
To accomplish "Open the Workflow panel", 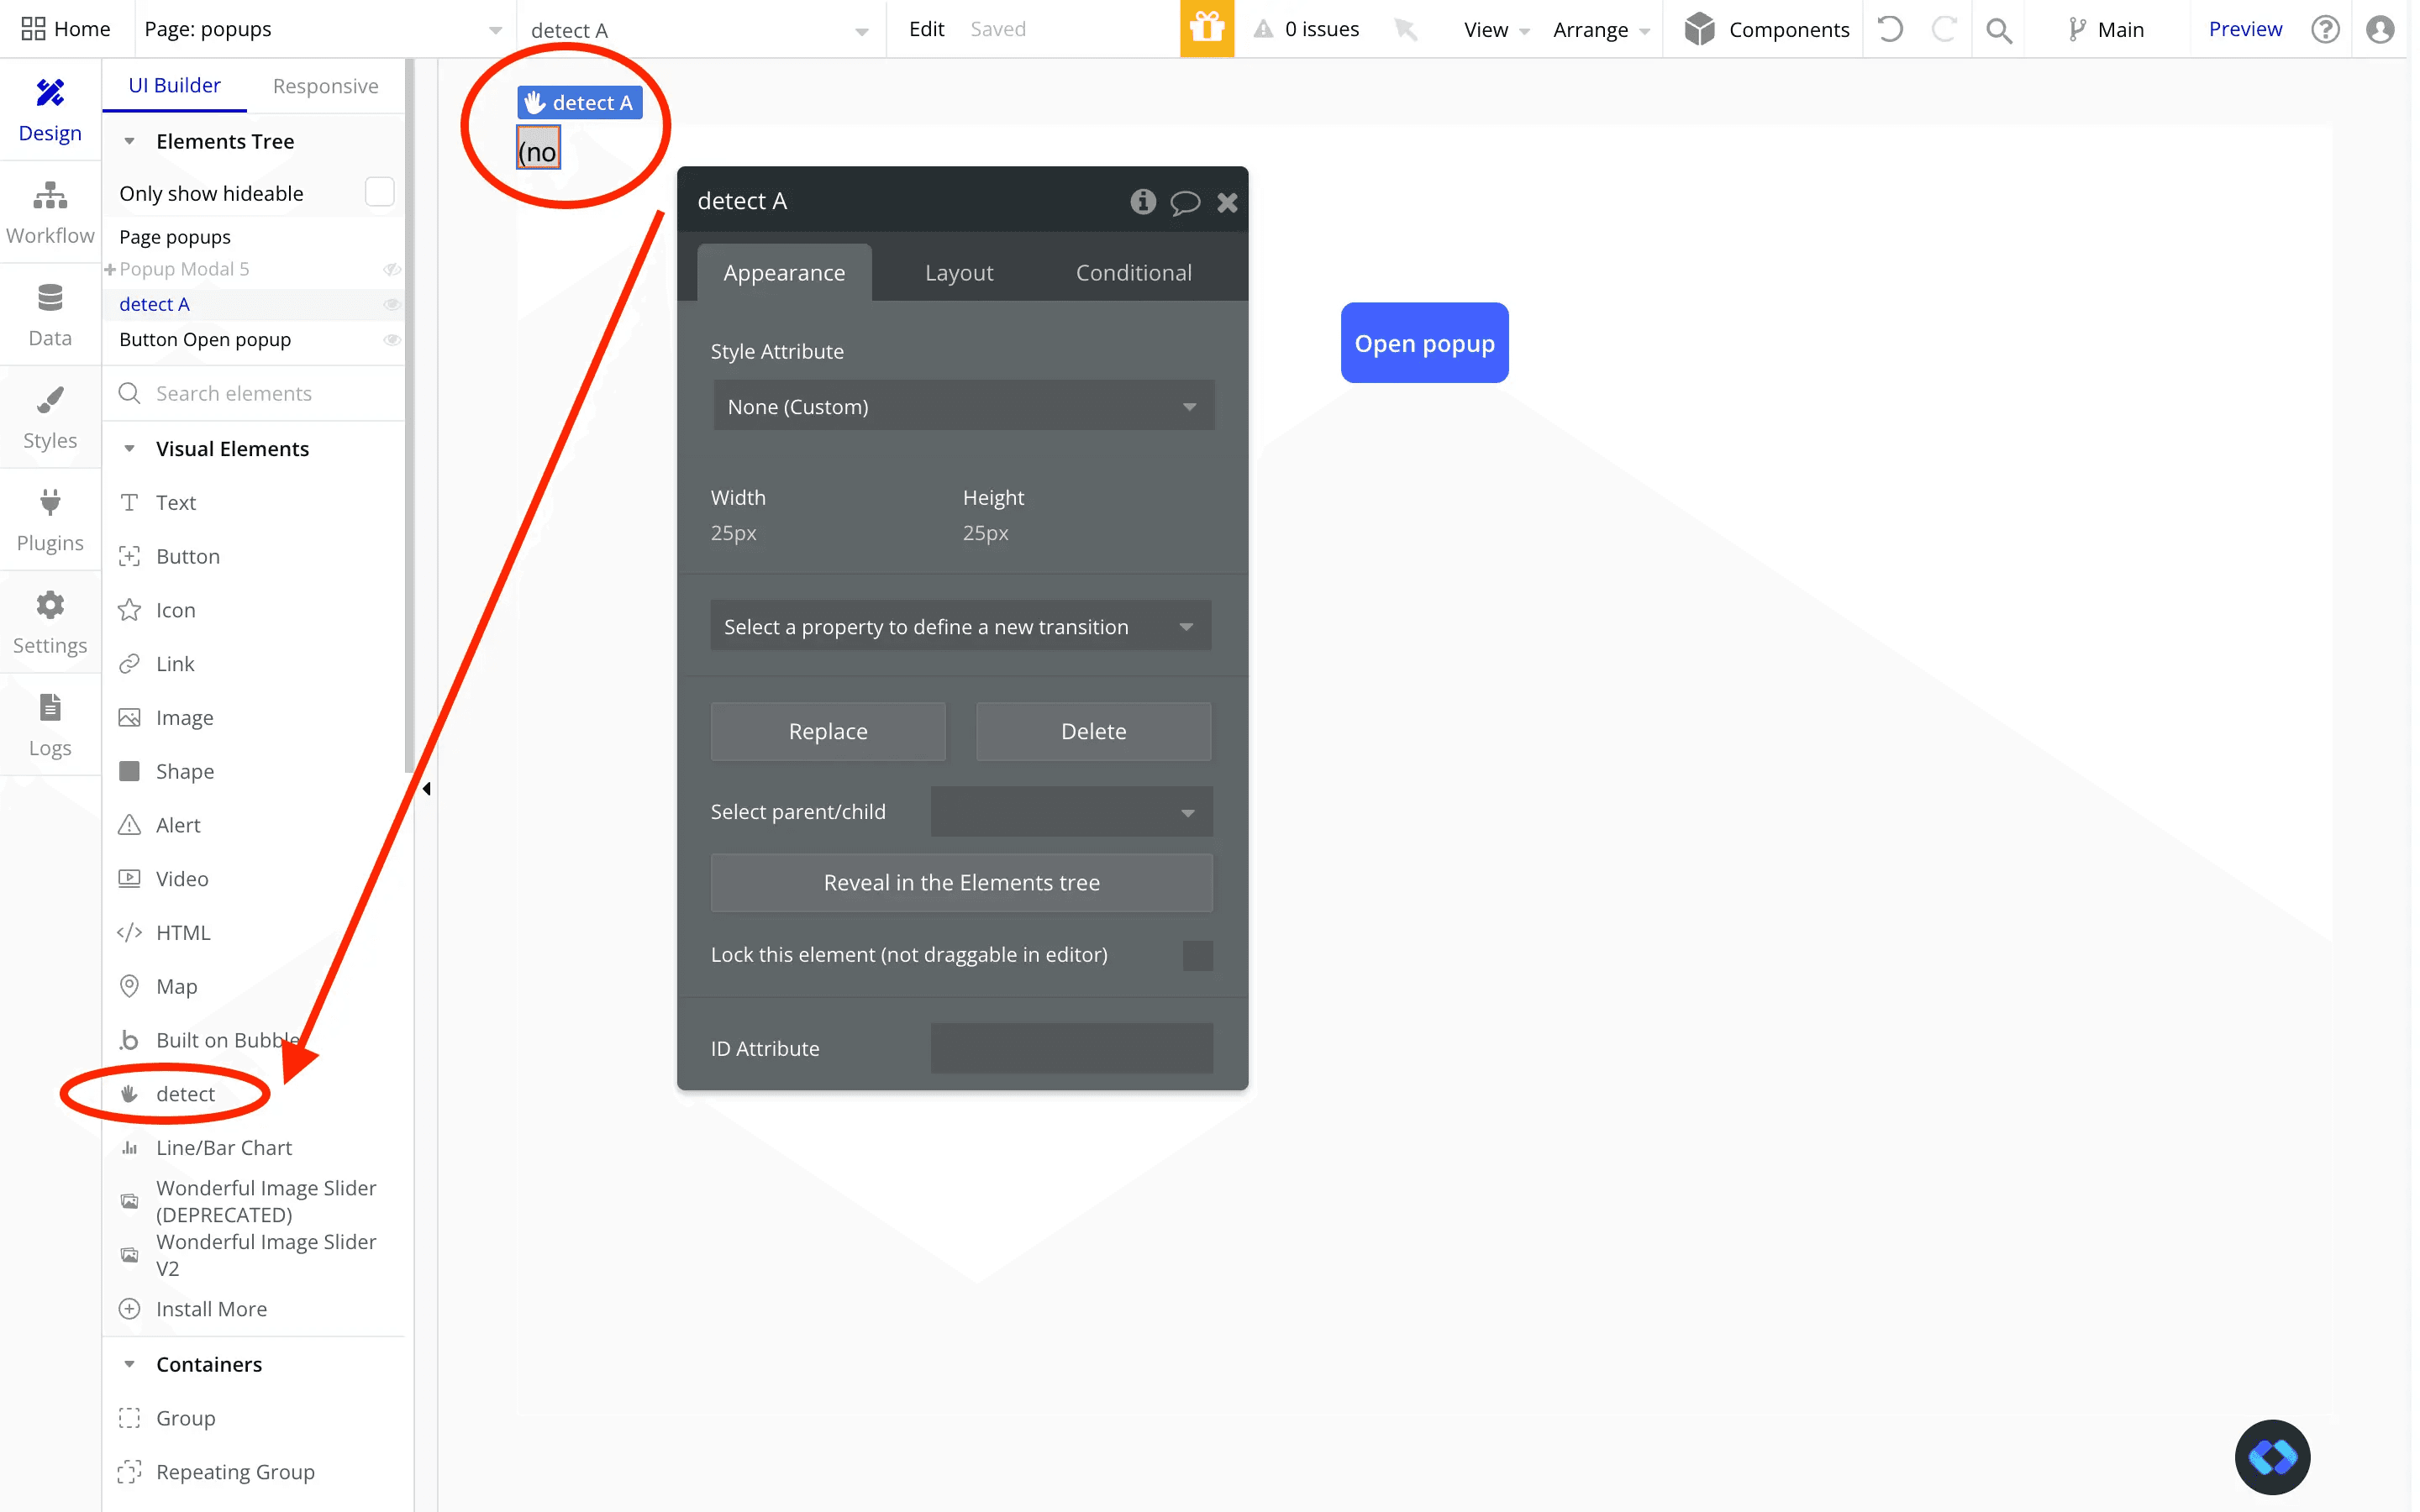I will coord(50,210).
